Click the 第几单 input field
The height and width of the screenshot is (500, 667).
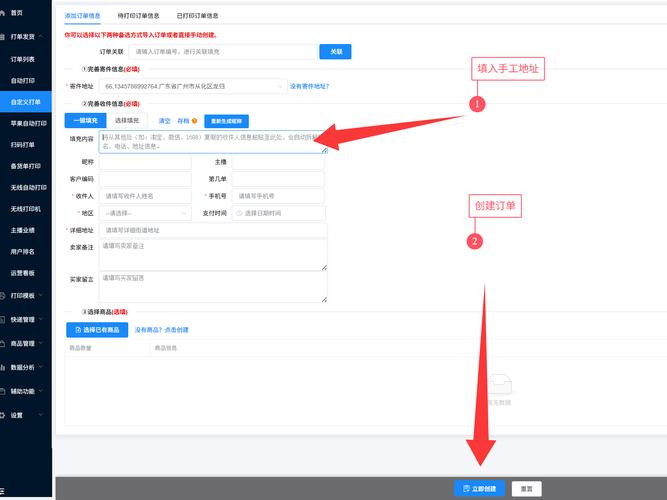(x=278, y=179)
